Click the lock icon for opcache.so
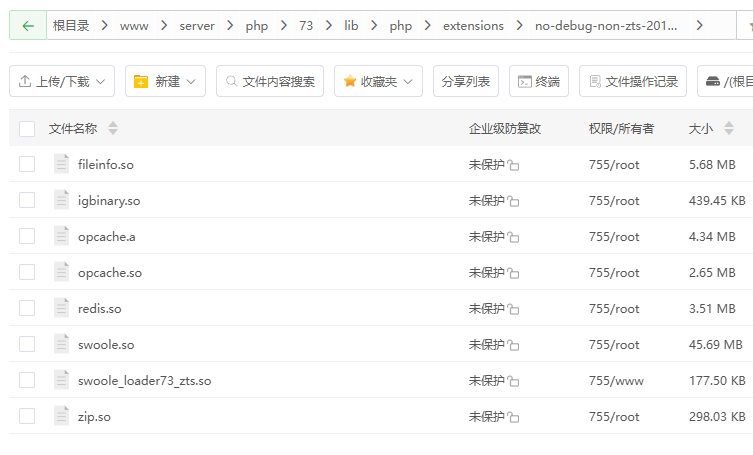Screen dimensions: 753x455 [x=513, y=273]
